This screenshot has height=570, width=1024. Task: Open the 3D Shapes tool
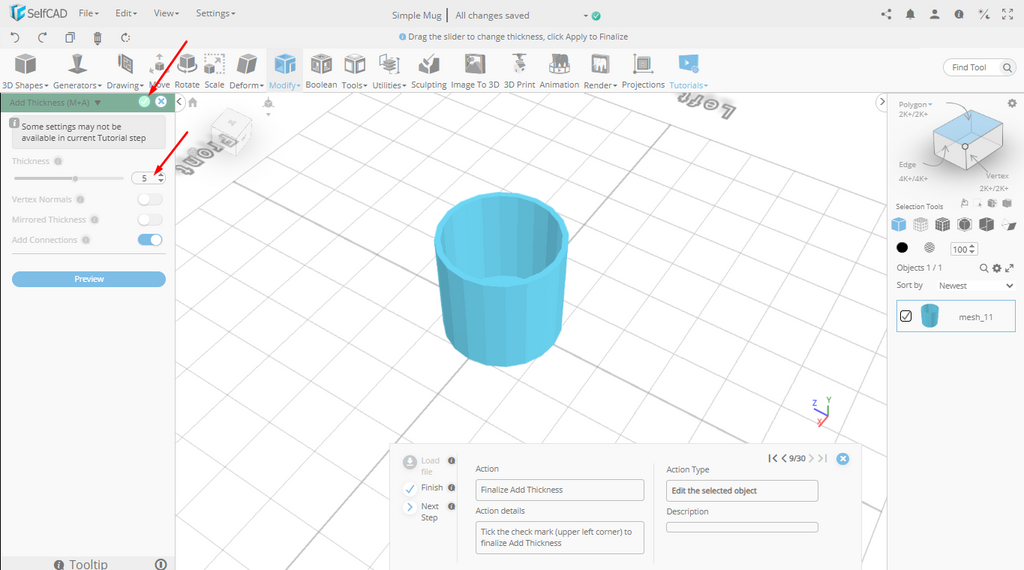pyautogui.click(x=25, y=71)
